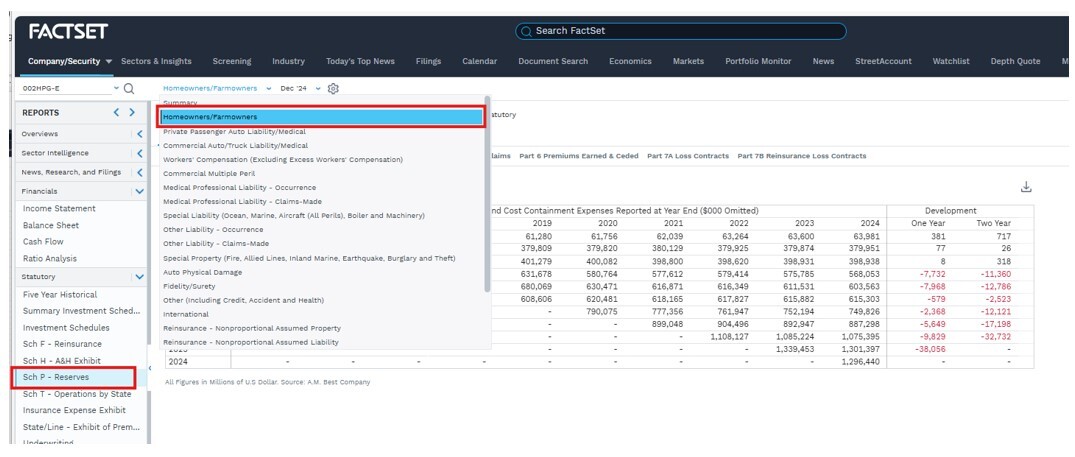Screen dimensions: 1075x457
Task: Click the 002HPG-E ticker input field
Action: (x=67, y=88)
